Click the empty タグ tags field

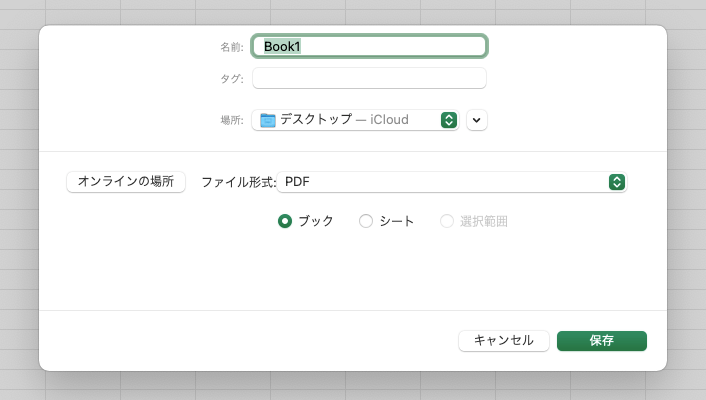click(x=369, y=78)
